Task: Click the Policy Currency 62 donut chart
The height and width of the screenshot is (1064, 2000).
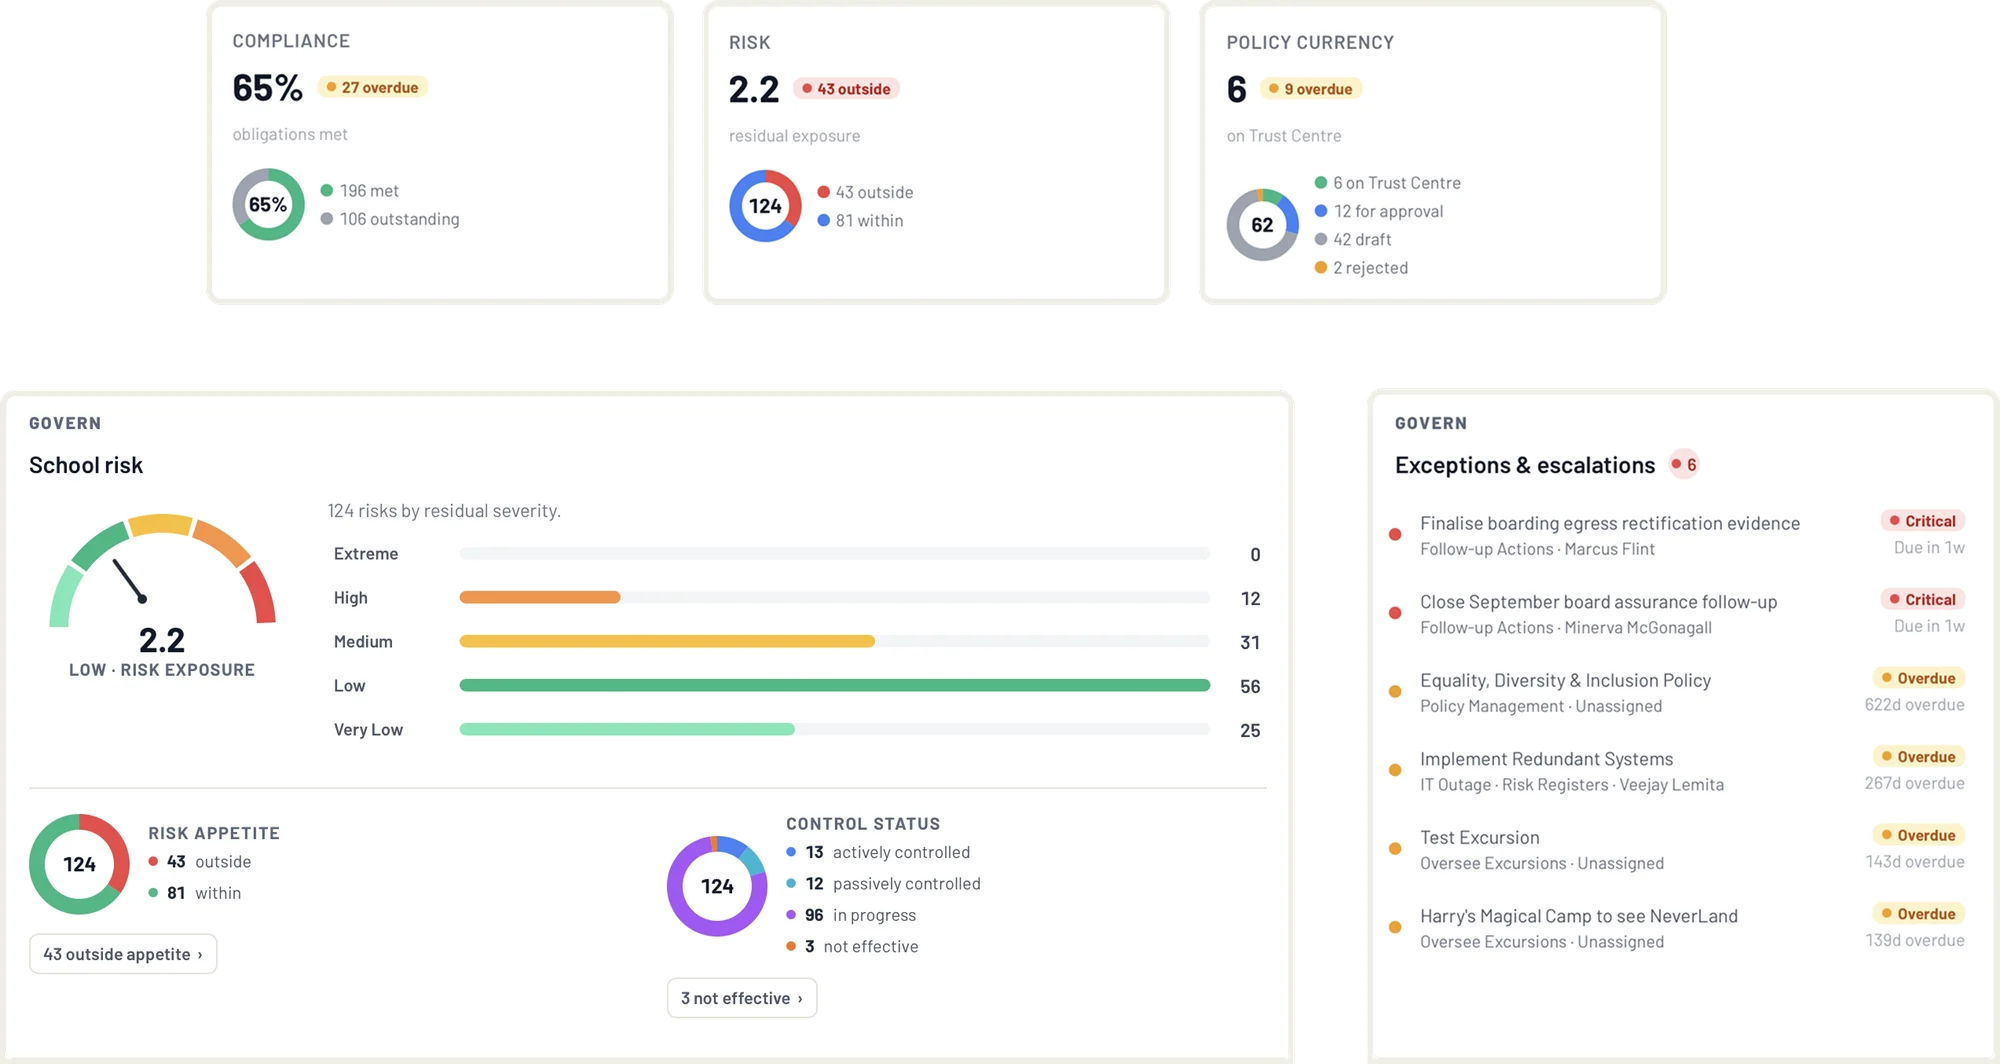Action: pyautogui.click(x=1263, y=225)
